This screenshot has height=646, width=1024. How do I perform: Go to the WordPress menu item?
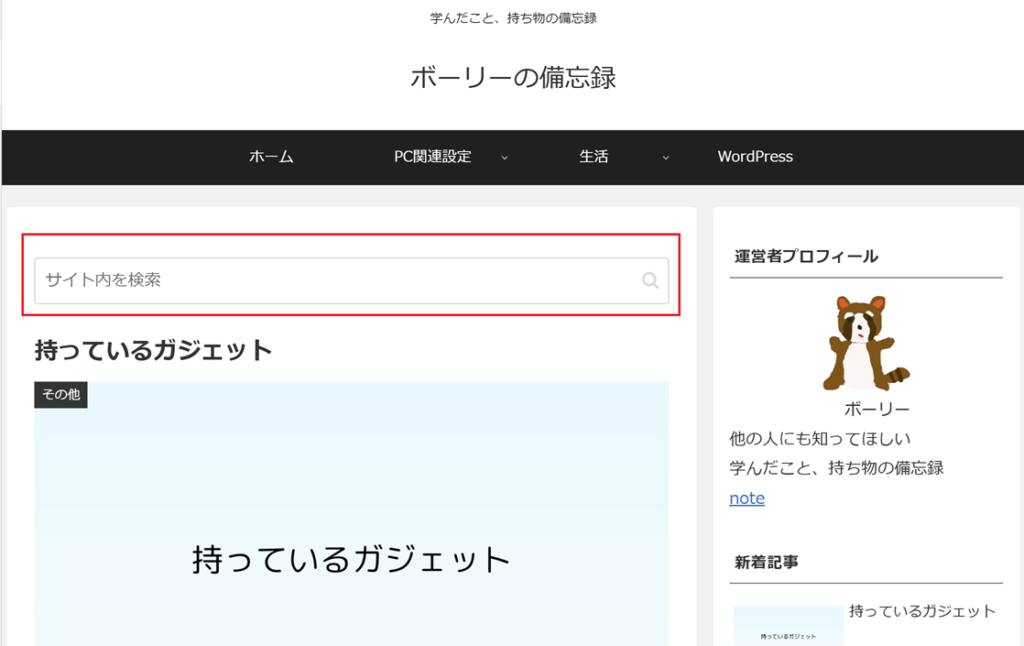755,157
